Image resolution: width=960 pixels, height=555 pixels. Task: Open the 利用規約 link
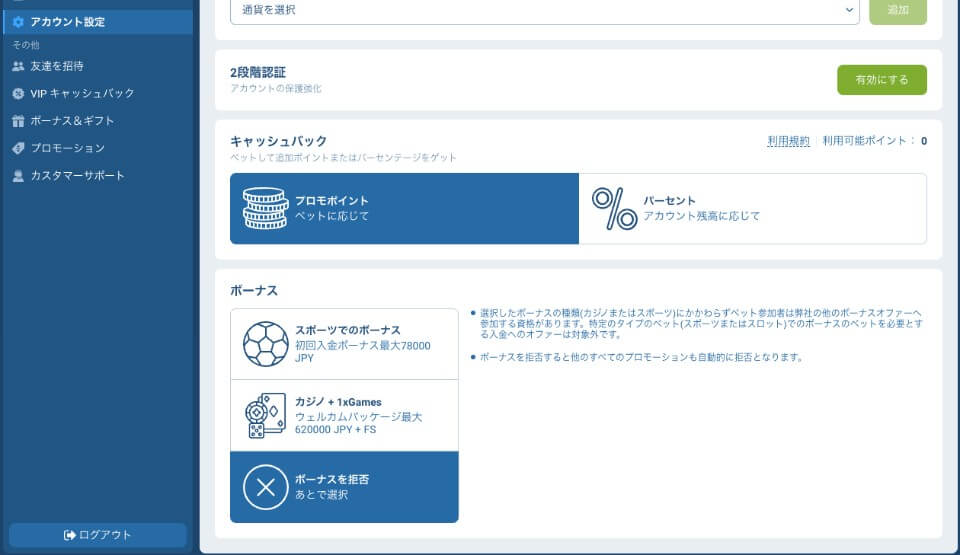point(789,141)
